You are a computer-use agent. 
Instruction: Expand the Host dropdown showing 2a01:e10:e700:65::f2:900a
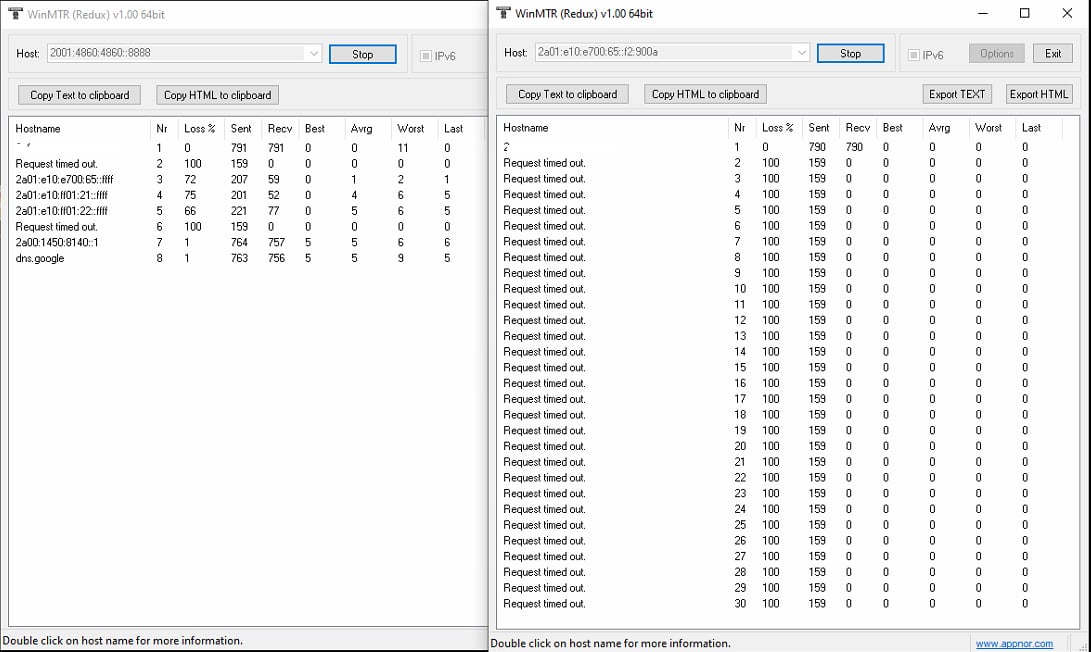pyautogui.click(x=801, y=53)
